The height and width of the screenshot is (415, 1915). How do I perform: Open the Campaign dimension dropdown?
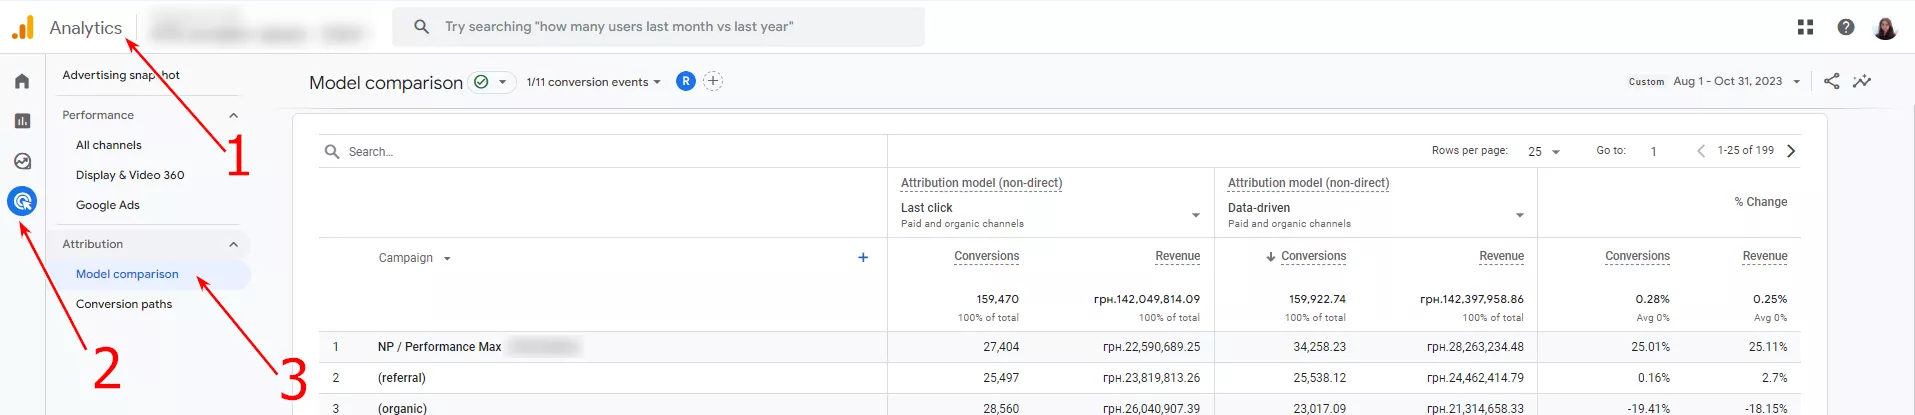414,258
